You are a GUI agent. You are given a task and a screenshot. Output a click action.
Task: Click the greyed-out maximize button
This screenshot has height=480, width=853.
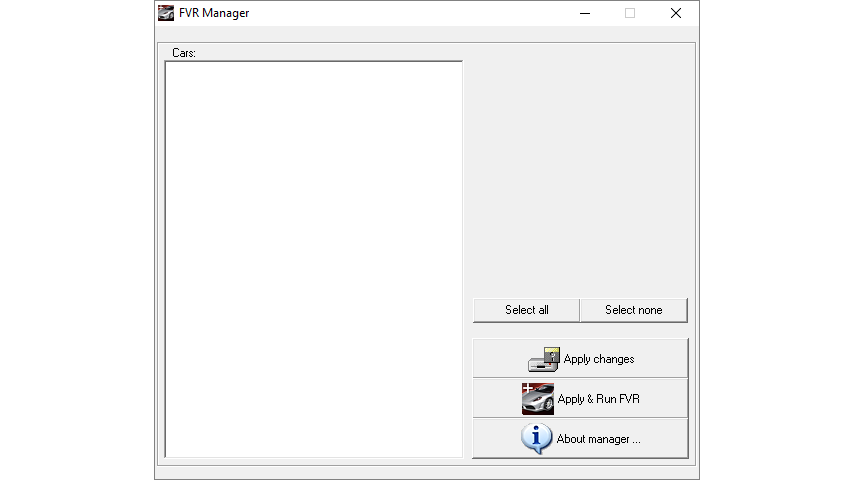(x=630, y=13)
